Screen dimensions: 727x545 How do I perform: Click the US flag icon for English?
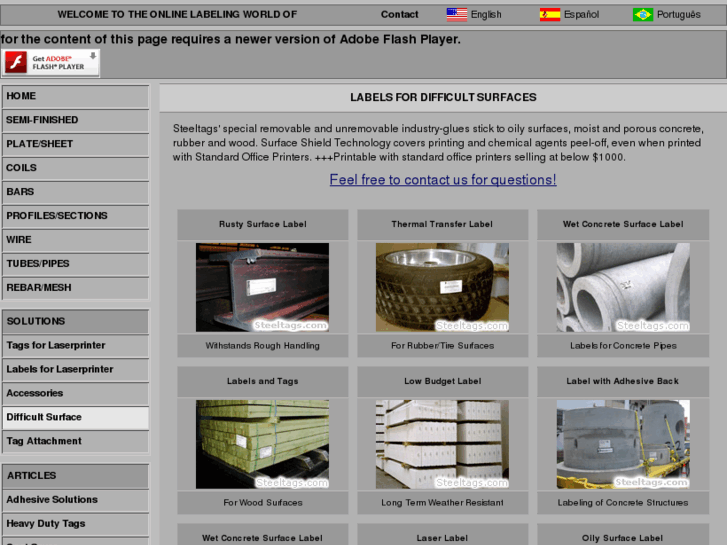457,15
